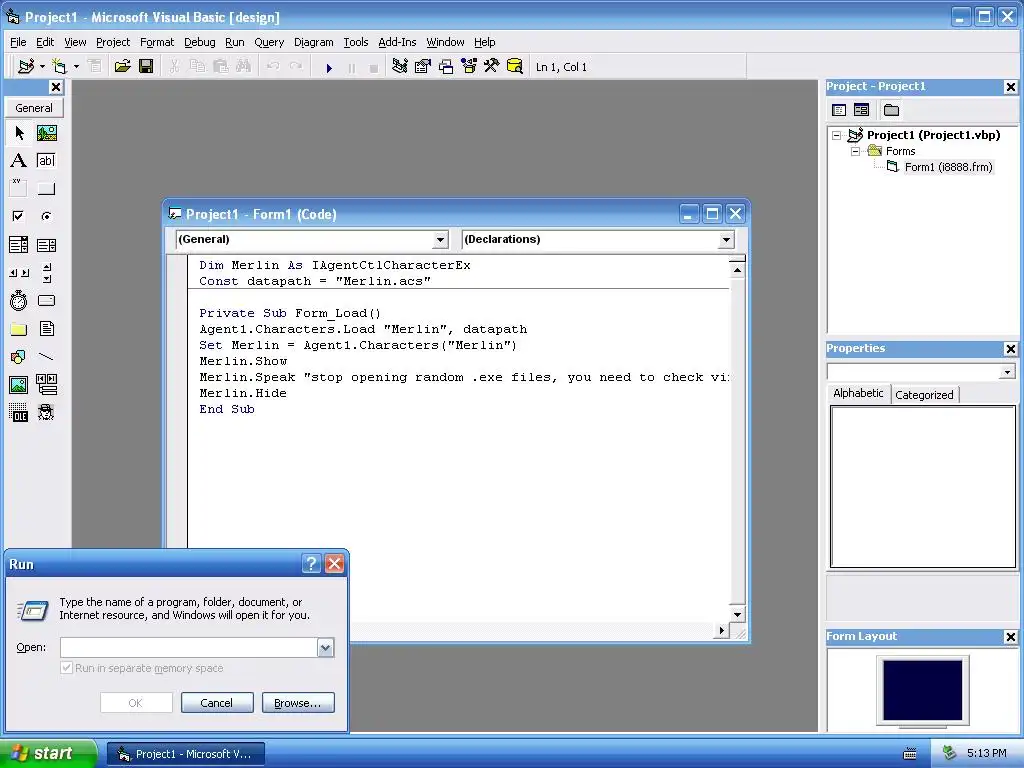
Task: Open Toolbox from the hammer toolbar icon
Action: point(492,67)
